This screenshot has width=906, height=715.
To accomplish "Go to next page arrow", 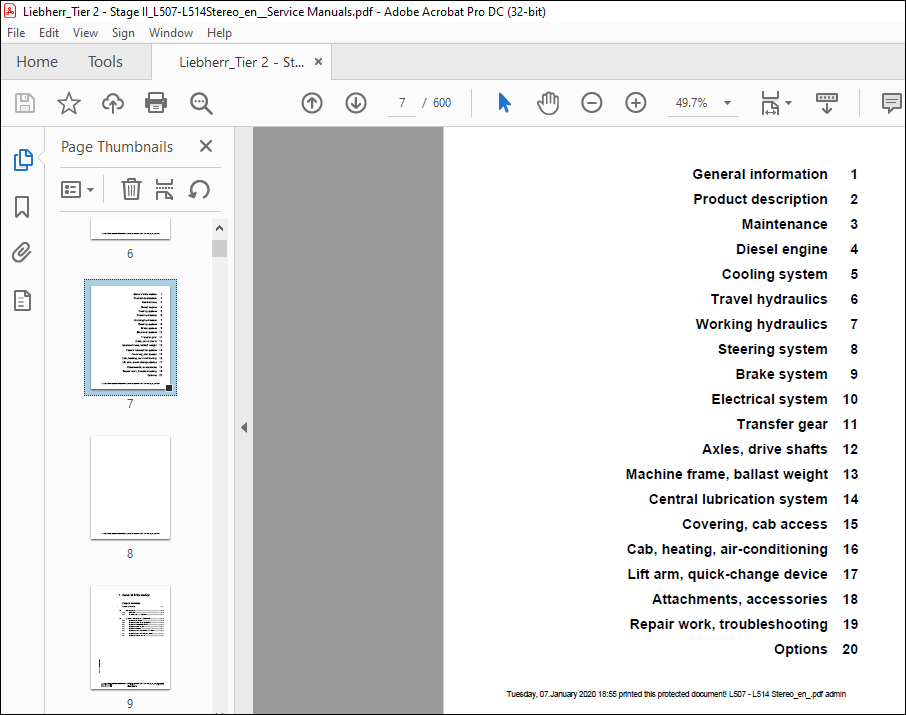I will pyautogui.click(x=356, y=103).
